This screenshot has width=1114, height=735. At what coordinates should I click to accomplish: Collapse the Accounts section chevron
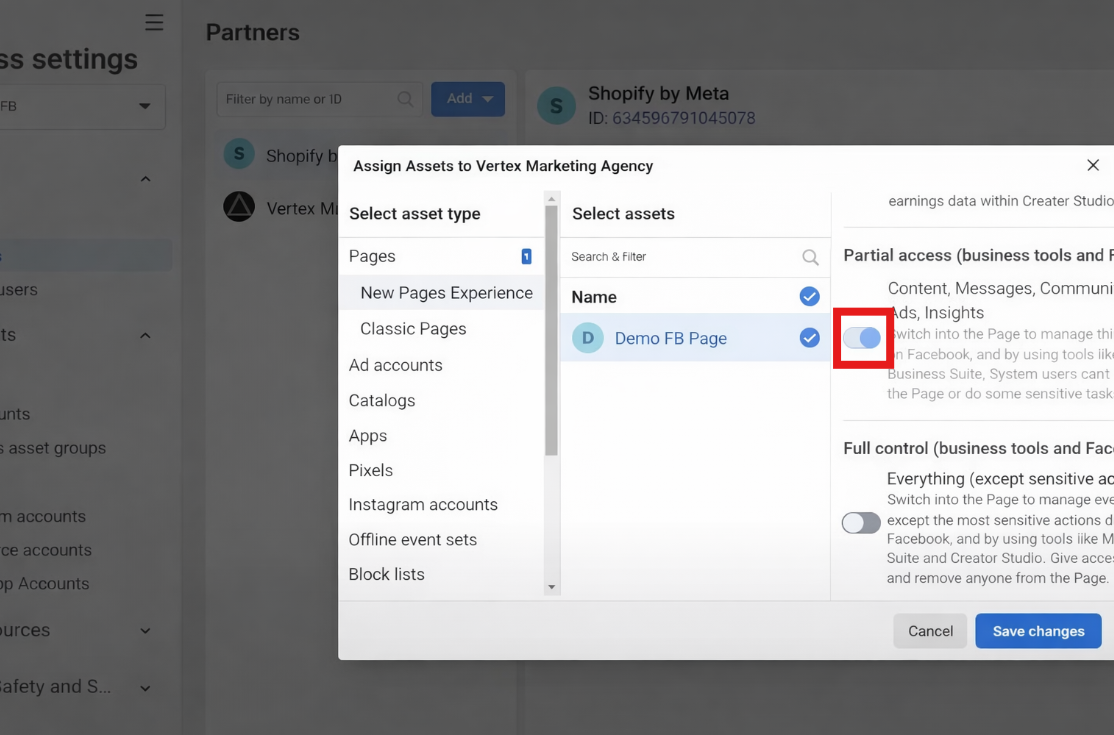click(x=145, y=334)
